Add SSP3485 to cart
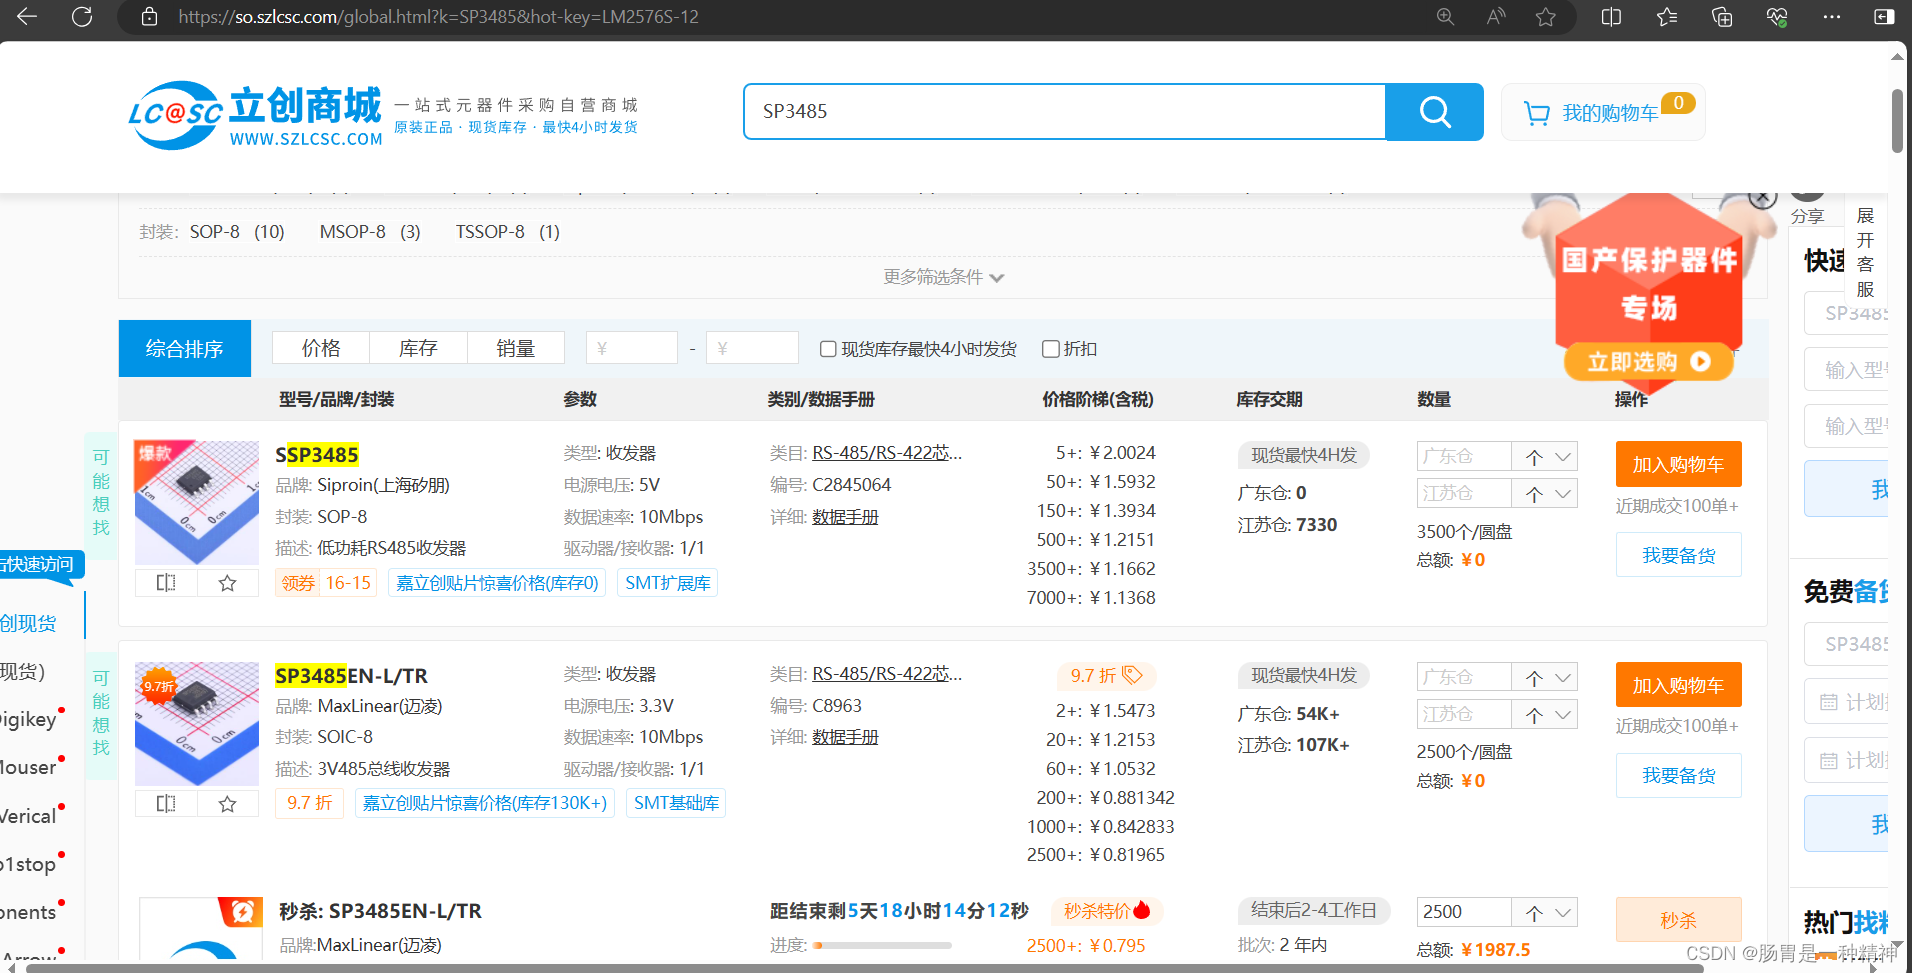Screen dimensions: 1912x973 (x=1678, y=464)
